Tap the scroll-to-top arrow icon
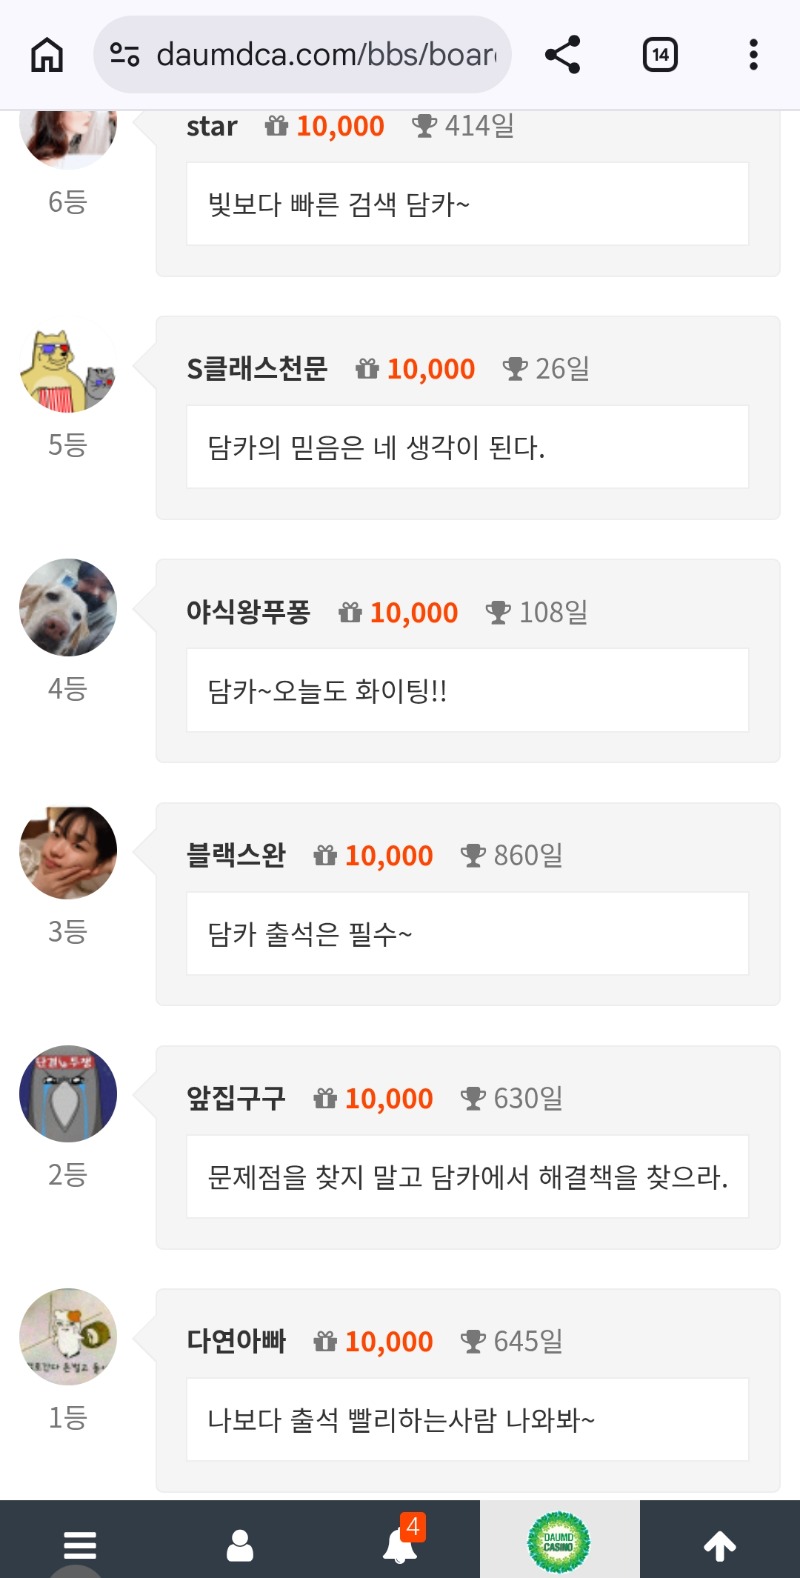This screenshot has width=800, height=1578. pos(720,1545)
